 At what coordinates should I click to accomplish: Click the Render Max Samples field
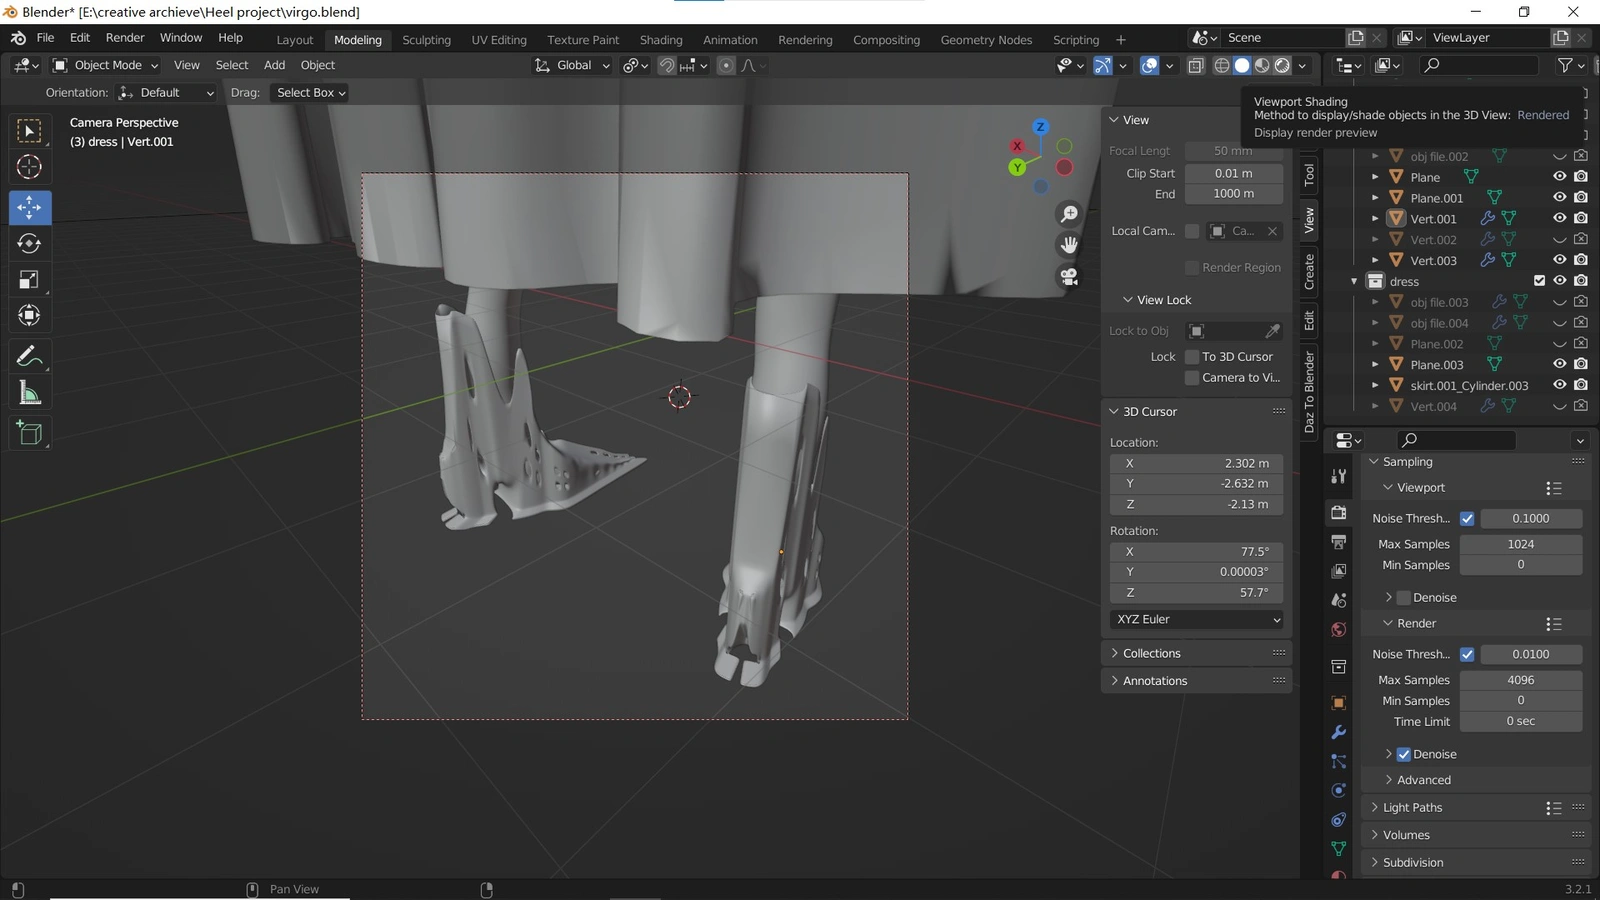coord(1520,680)
